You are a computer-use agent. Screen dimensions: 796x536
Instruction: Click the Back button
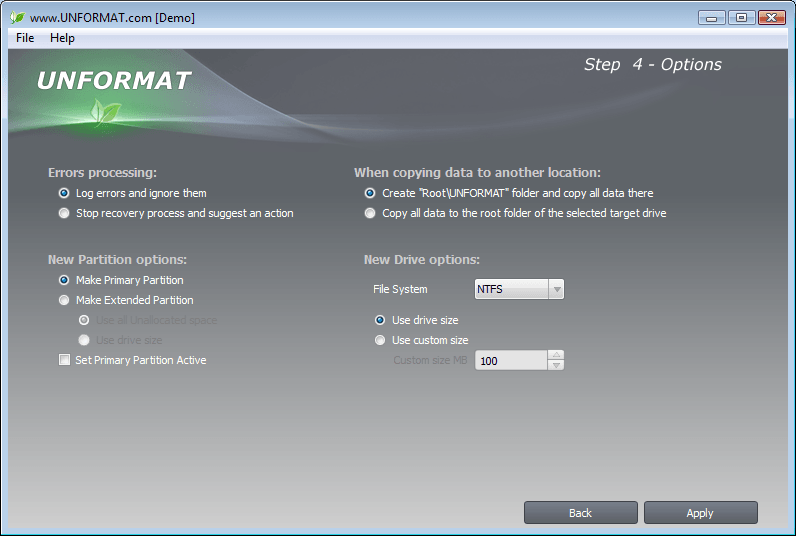pos(581,513)
